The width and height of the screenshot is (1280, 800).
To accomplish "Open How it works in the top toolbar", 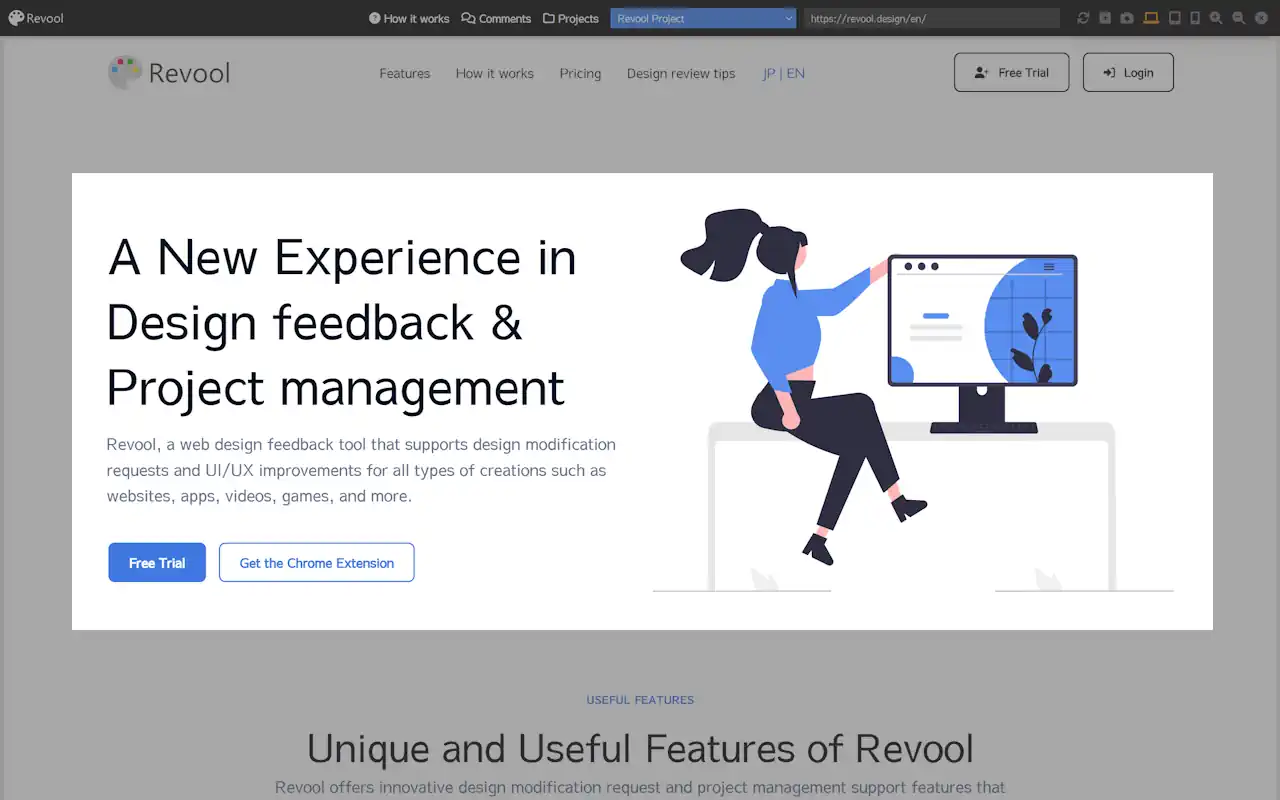I will 409,18.
